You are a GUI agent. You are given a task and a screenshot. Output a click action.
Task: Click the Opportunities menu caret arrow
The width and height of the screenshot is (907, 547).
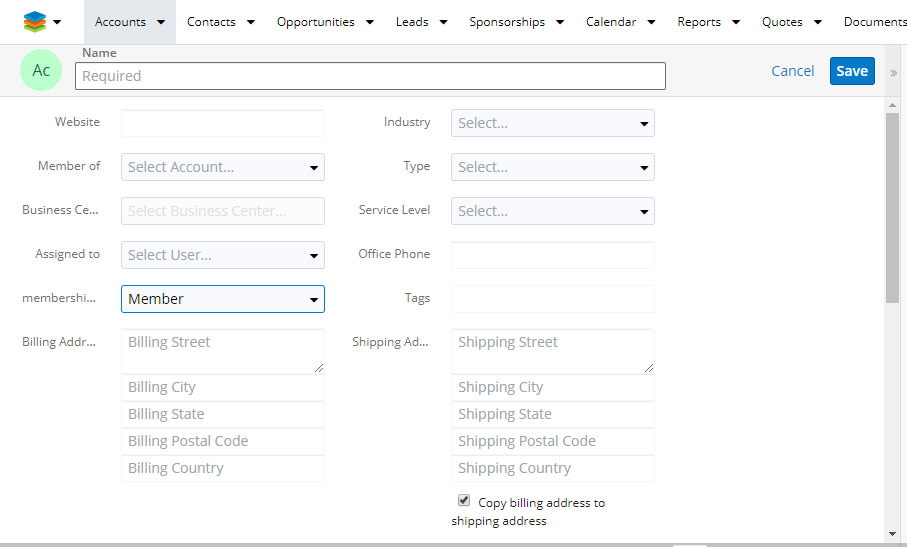370,22
